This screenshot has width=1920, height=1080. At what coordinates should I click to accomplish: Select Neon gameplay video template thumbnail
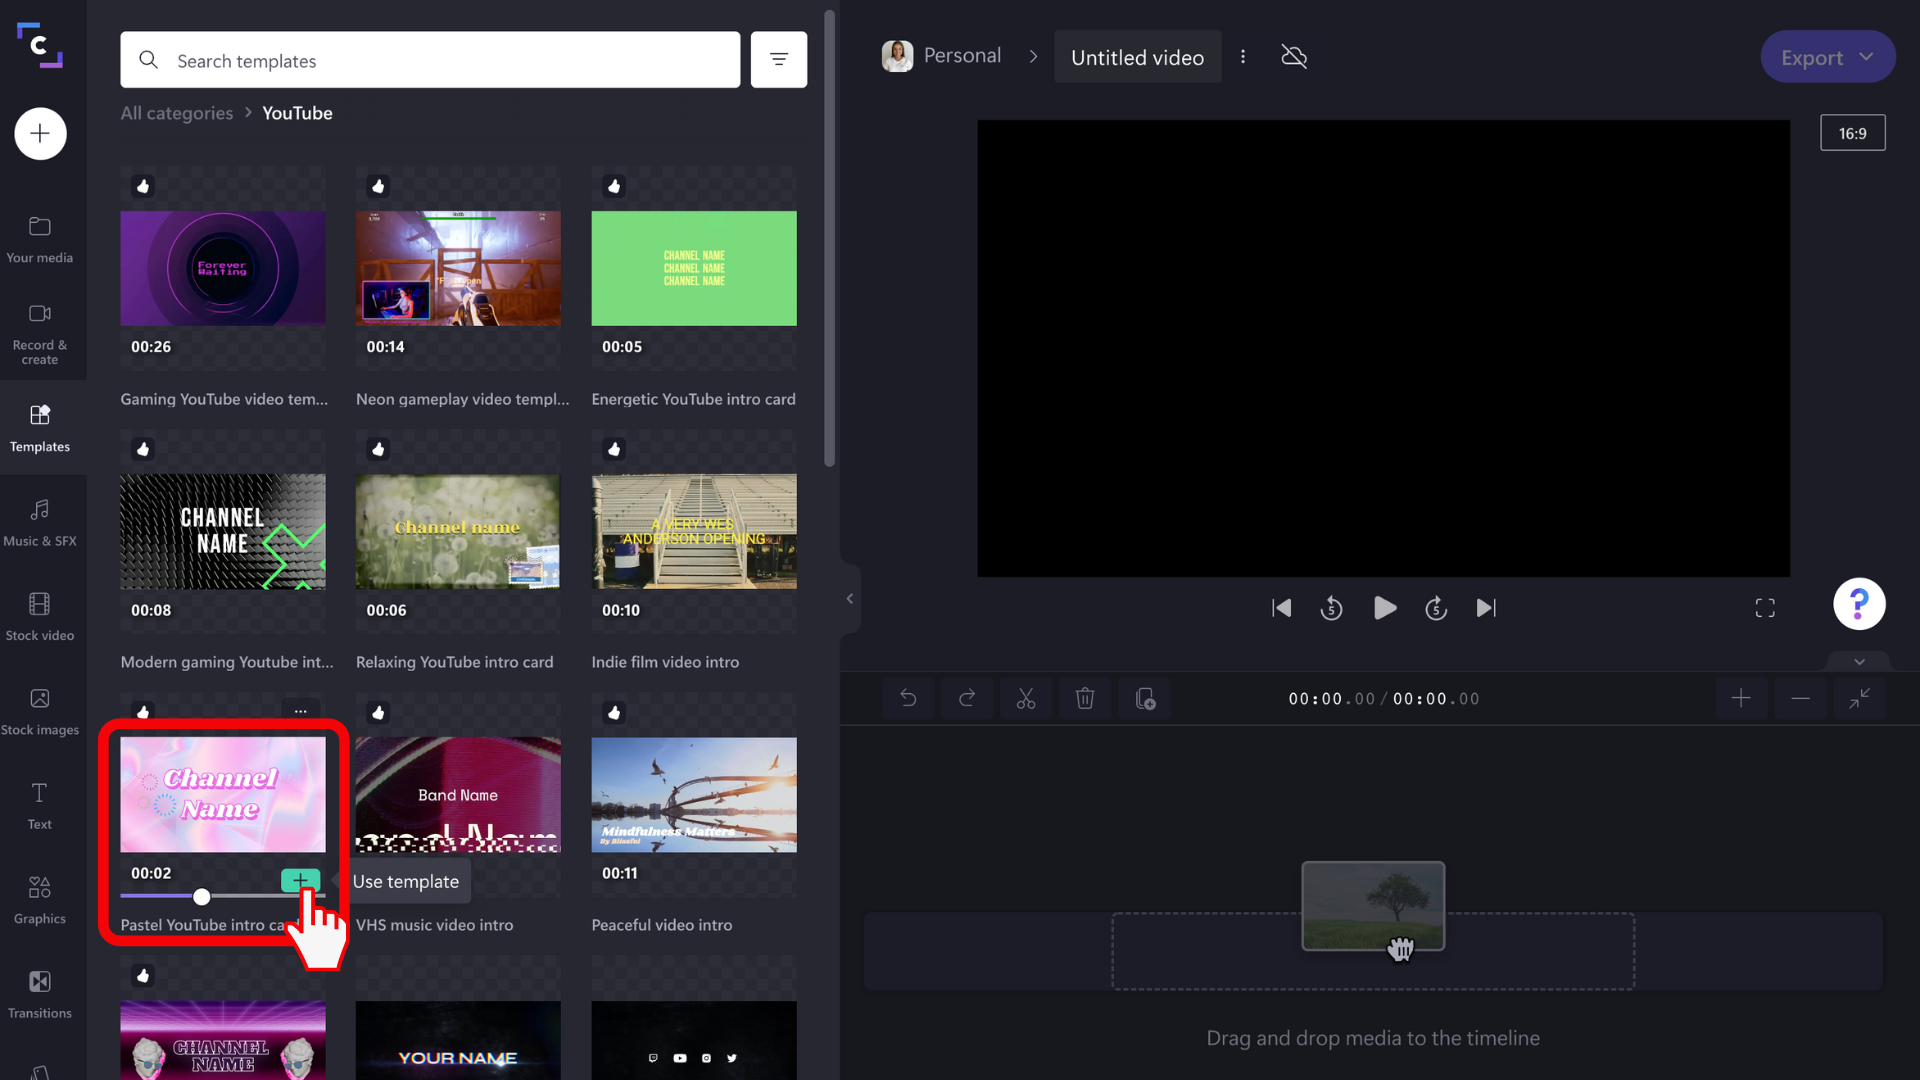pos(458,268)
